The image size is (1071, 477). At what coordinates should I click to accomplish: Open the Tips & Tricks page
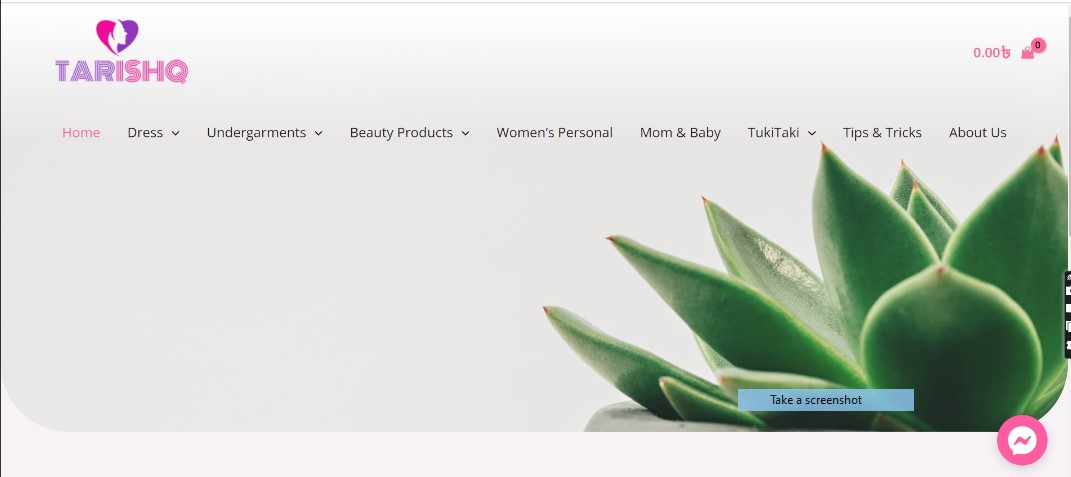pyautogui.click(x=882, y=133)
